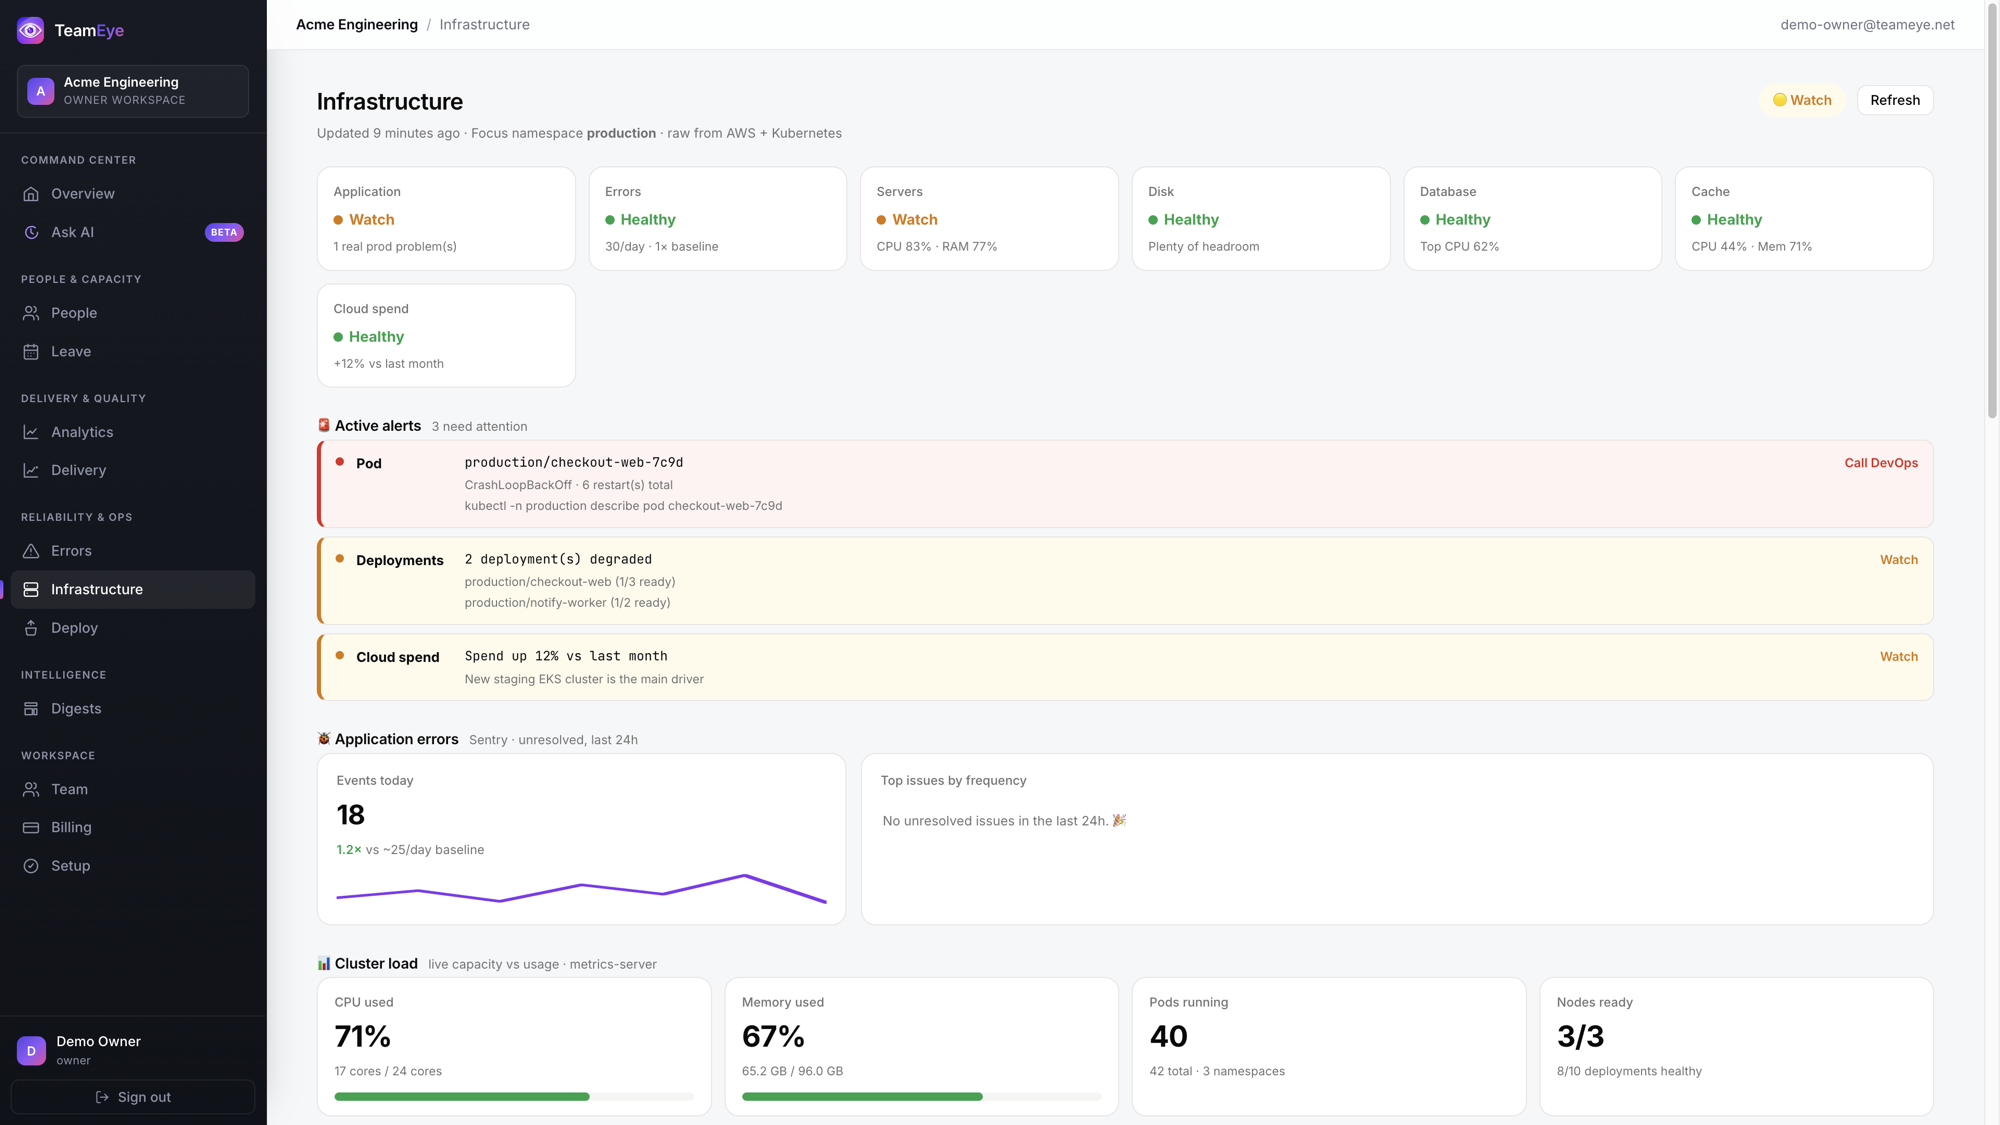Click the Delivery chart icon

[x=31, y=470]
